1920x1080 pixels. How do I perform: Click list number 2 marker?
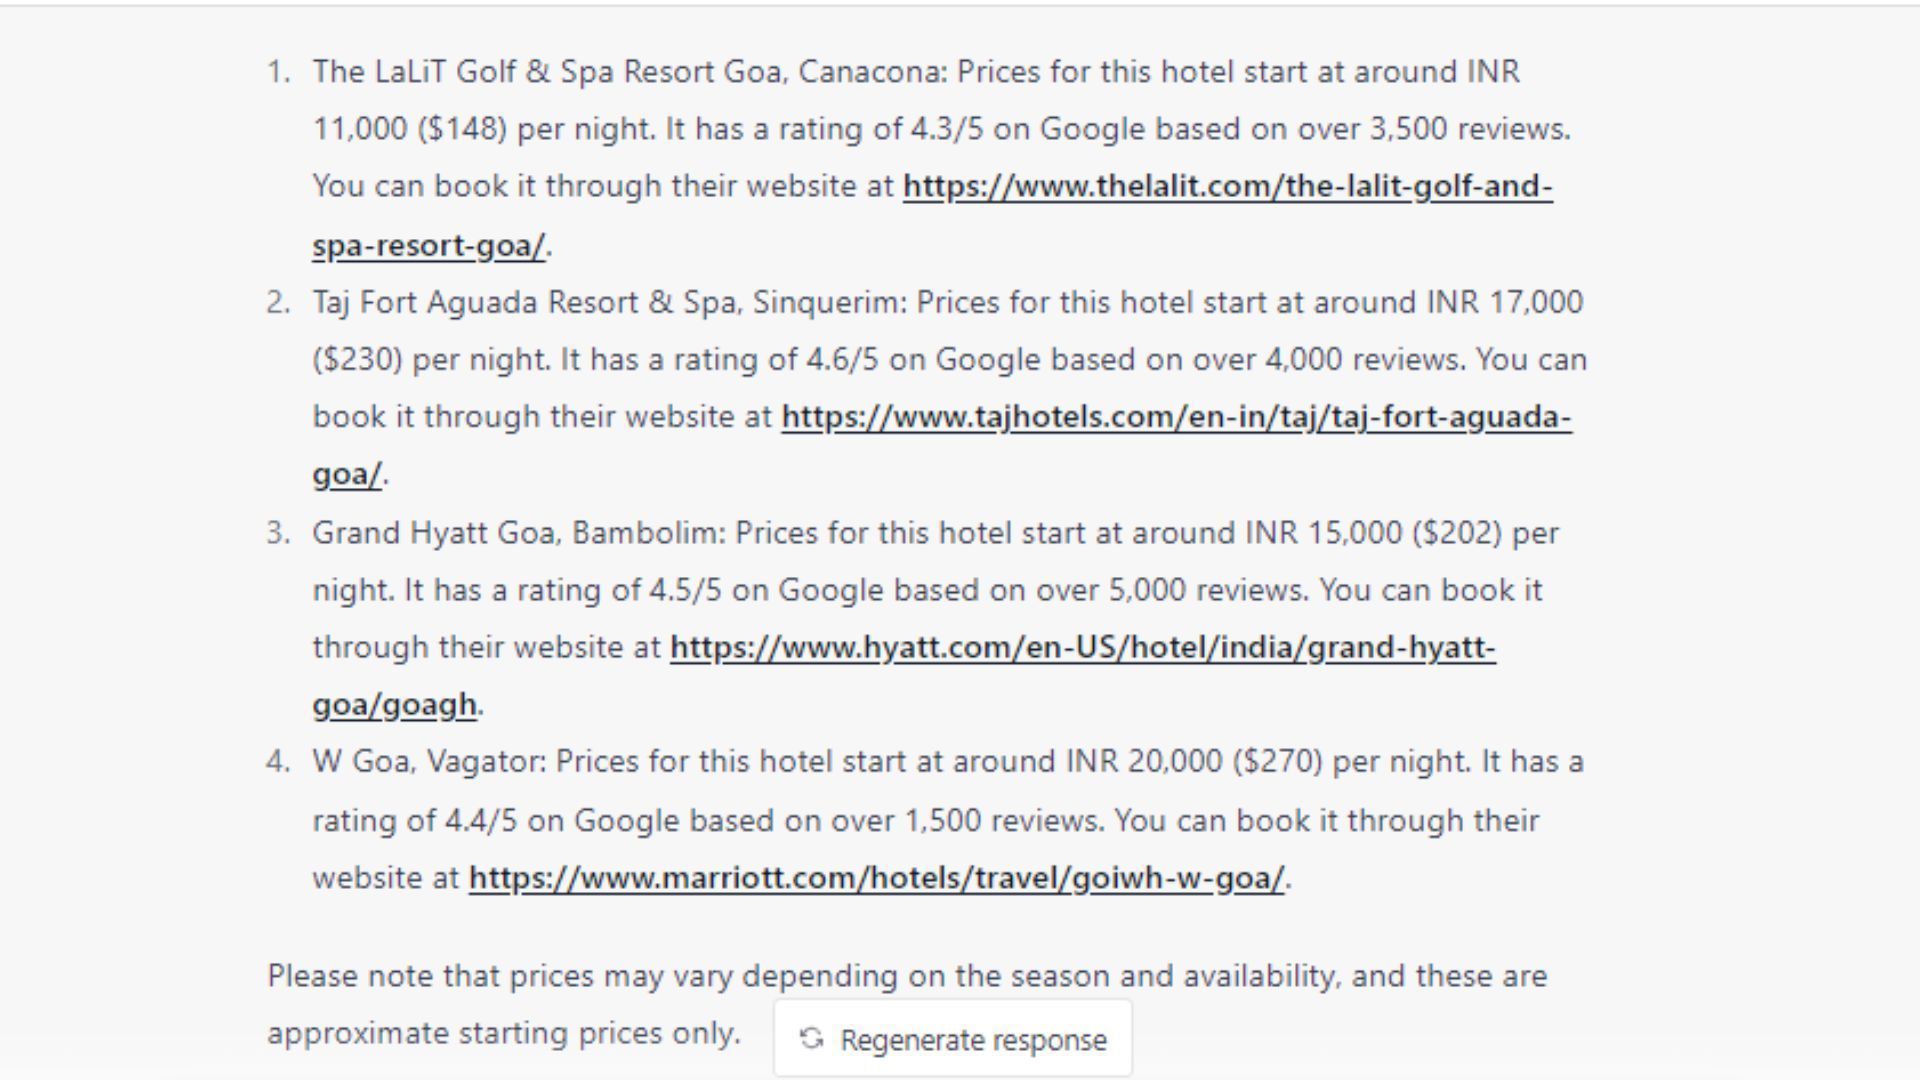click(278, 303)
